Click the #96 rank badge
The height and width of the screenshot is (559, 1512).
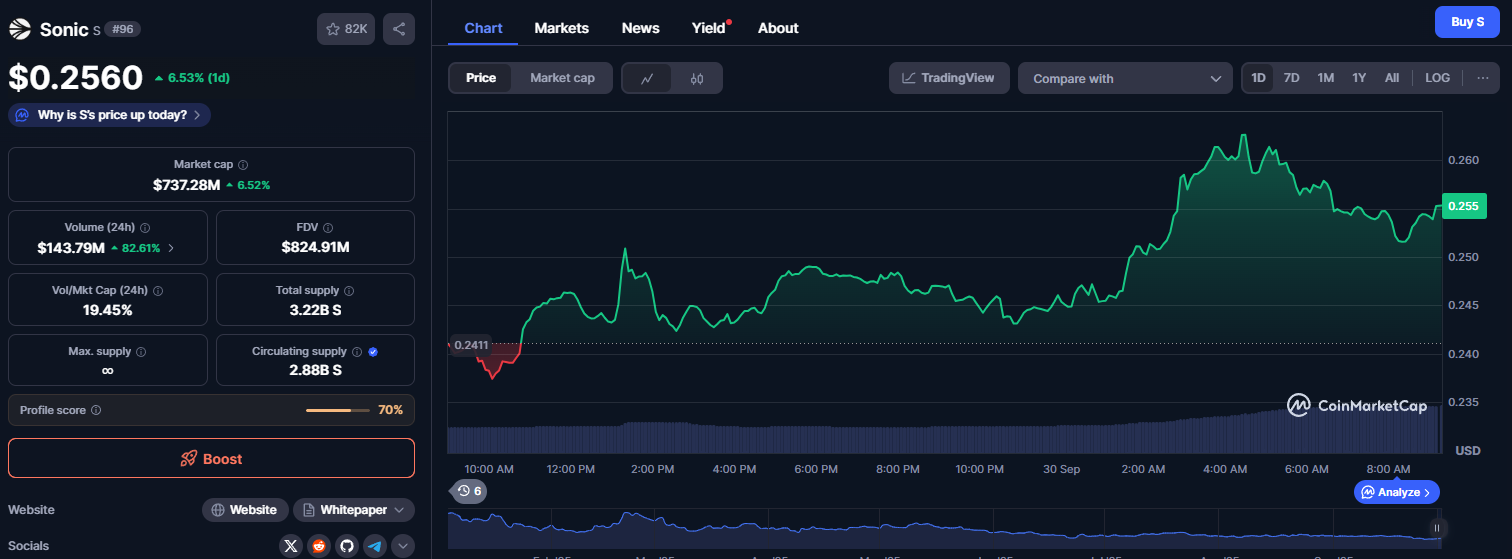tap(124, 29)
